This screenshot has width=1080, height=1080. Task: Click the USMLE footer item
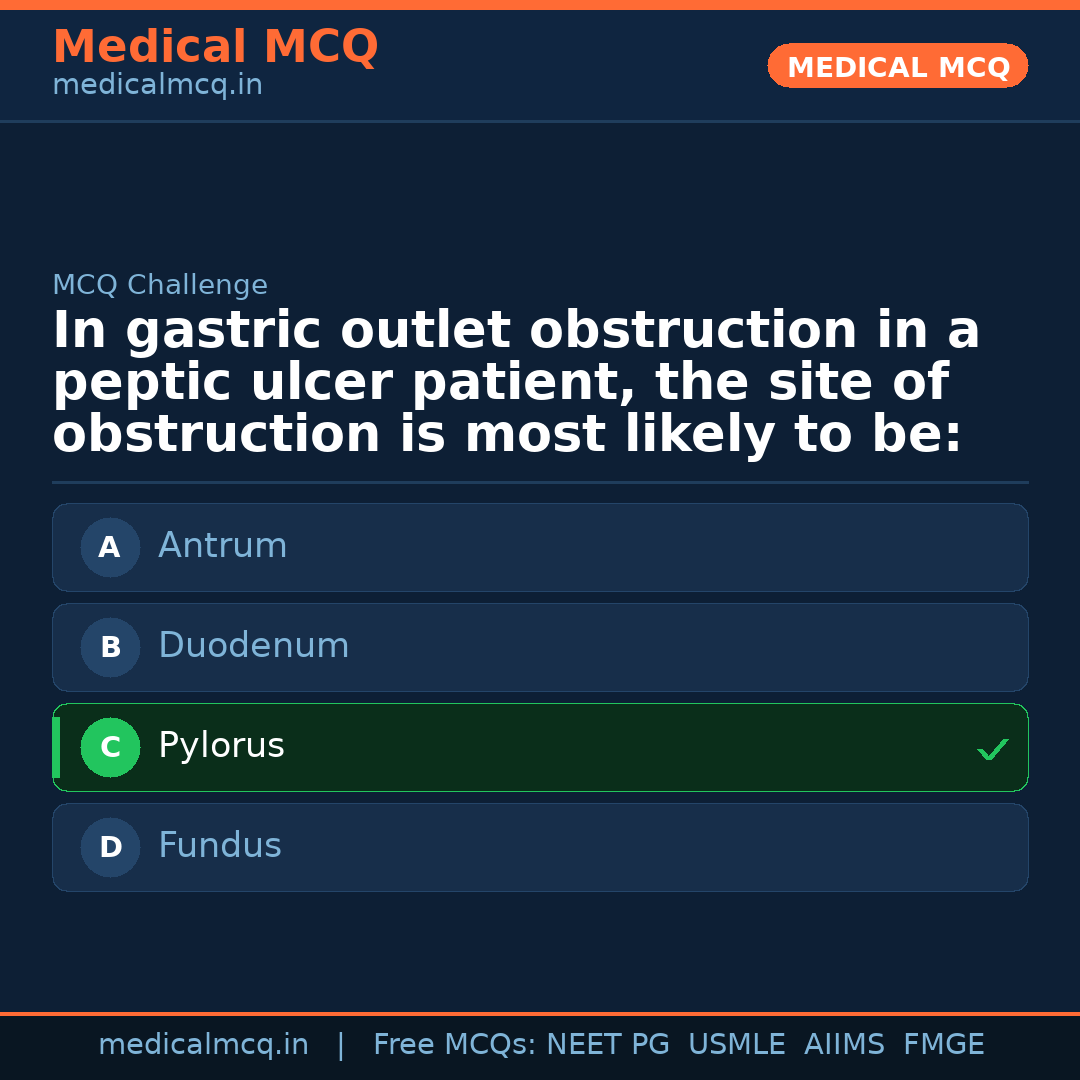click(x=737, y=1043)
